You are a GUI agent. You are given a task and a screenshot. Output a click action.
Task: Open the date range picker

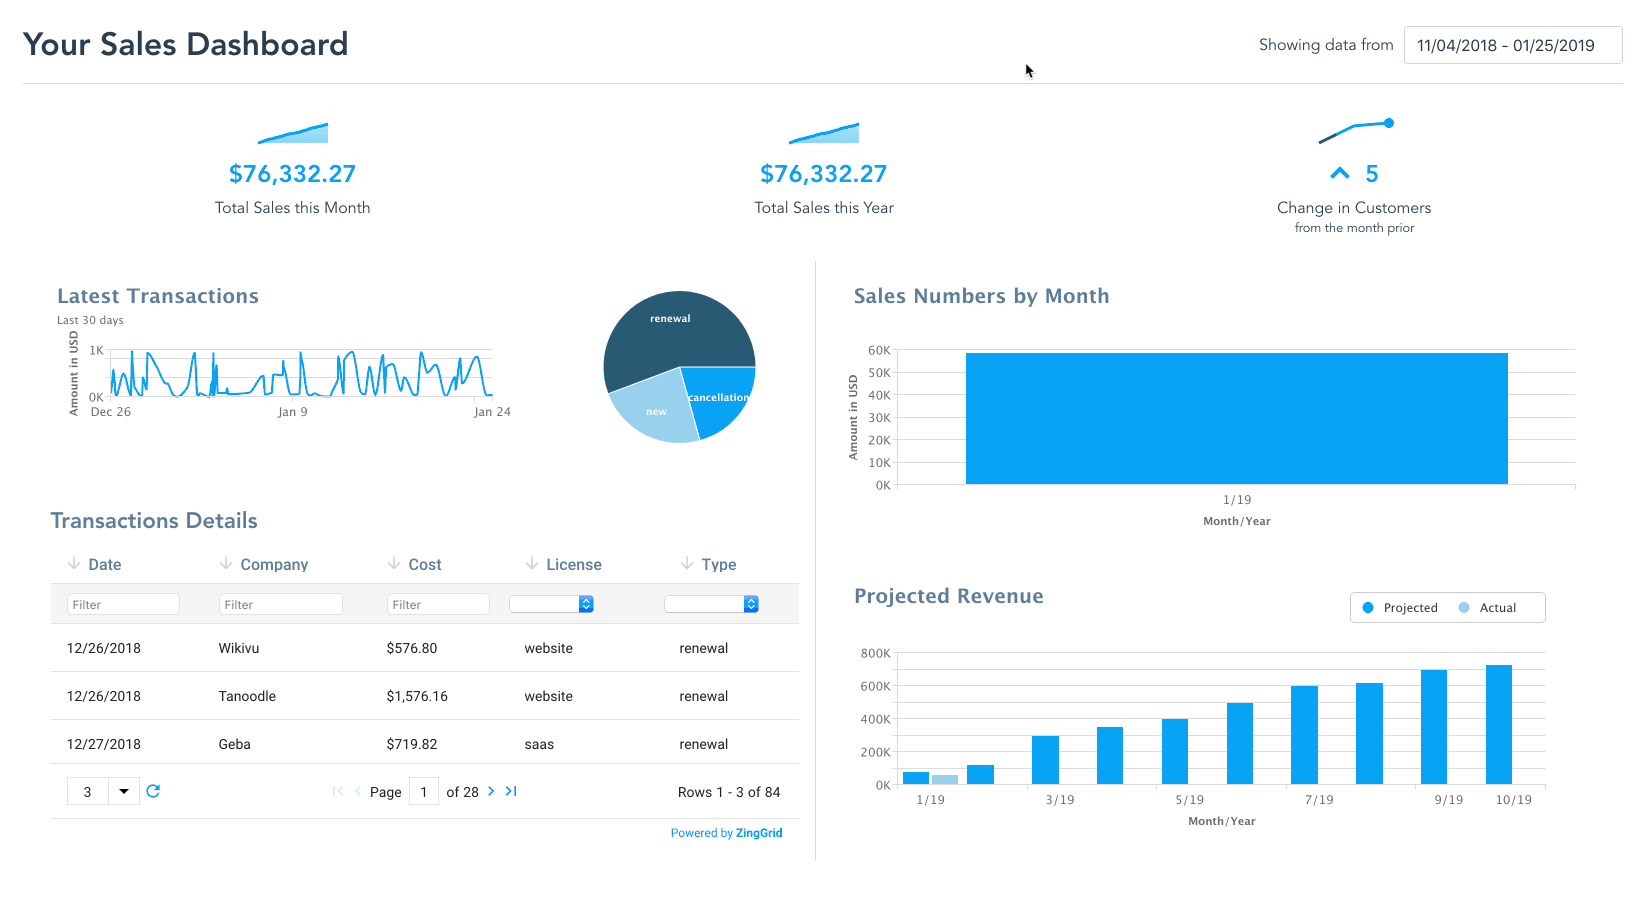click(1512, 44)
